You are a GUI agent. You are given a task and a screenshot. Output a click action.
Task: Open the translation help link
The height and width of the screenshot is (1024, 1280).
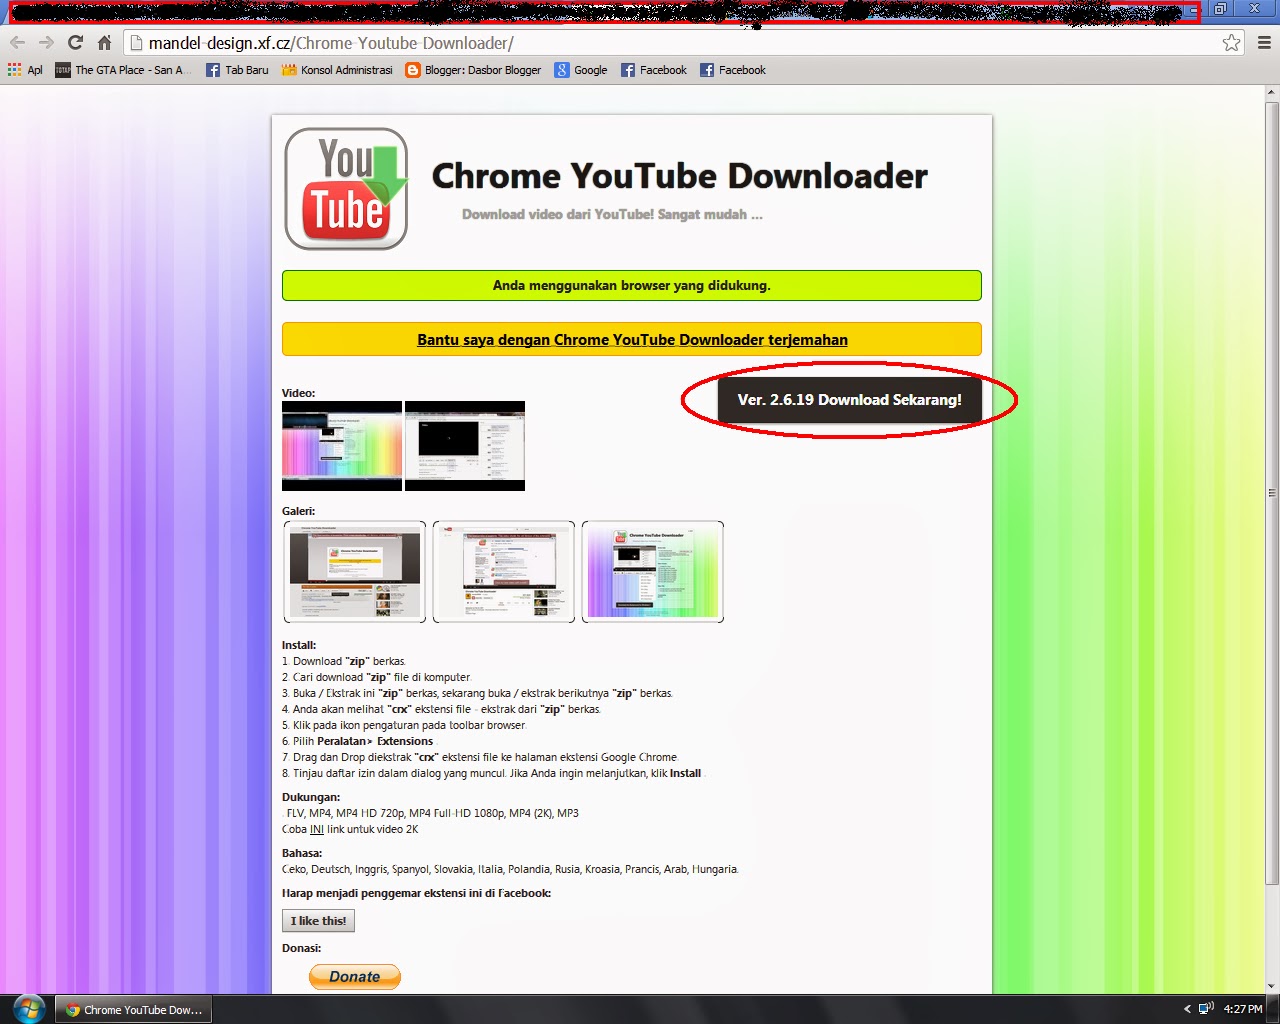pyautogui.click(x=632, y=340)
